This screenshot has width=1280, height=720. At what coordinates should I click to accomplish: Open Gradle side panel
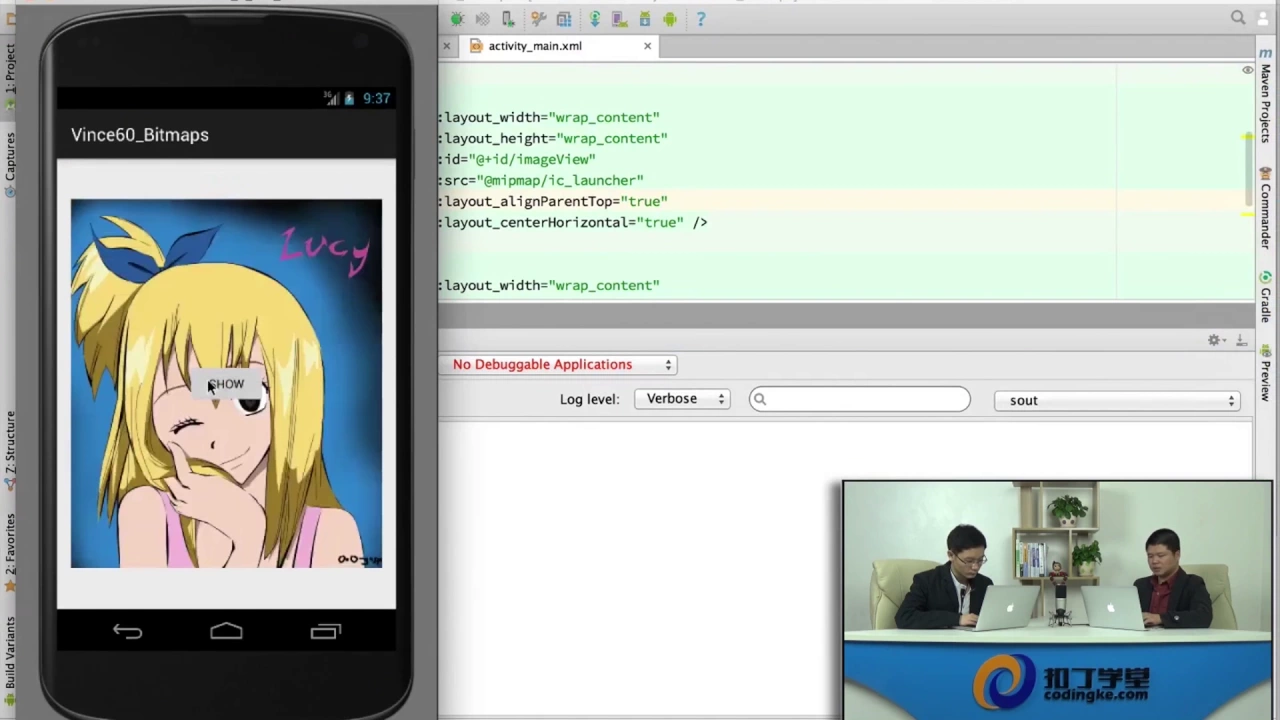[x=1266, y=297]
